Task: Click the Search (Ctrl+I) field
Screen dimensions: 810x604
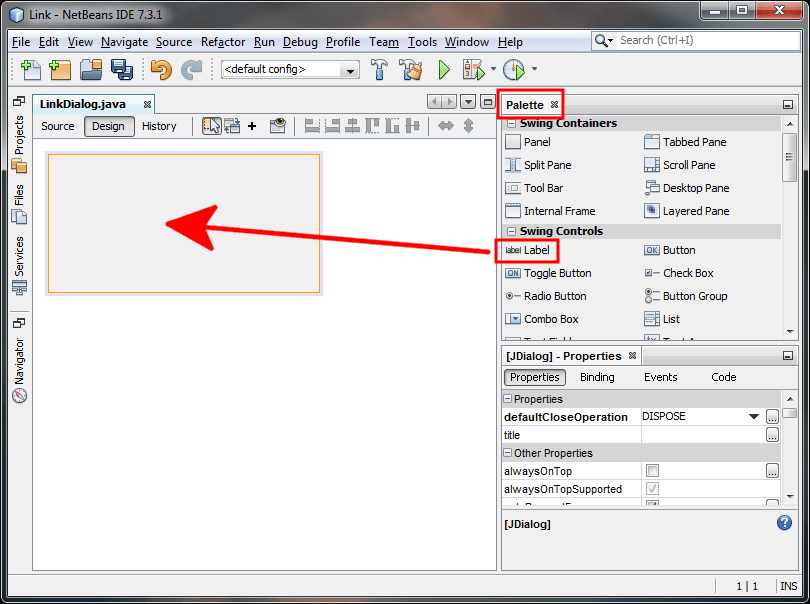Action: click(x=708, y=40)
